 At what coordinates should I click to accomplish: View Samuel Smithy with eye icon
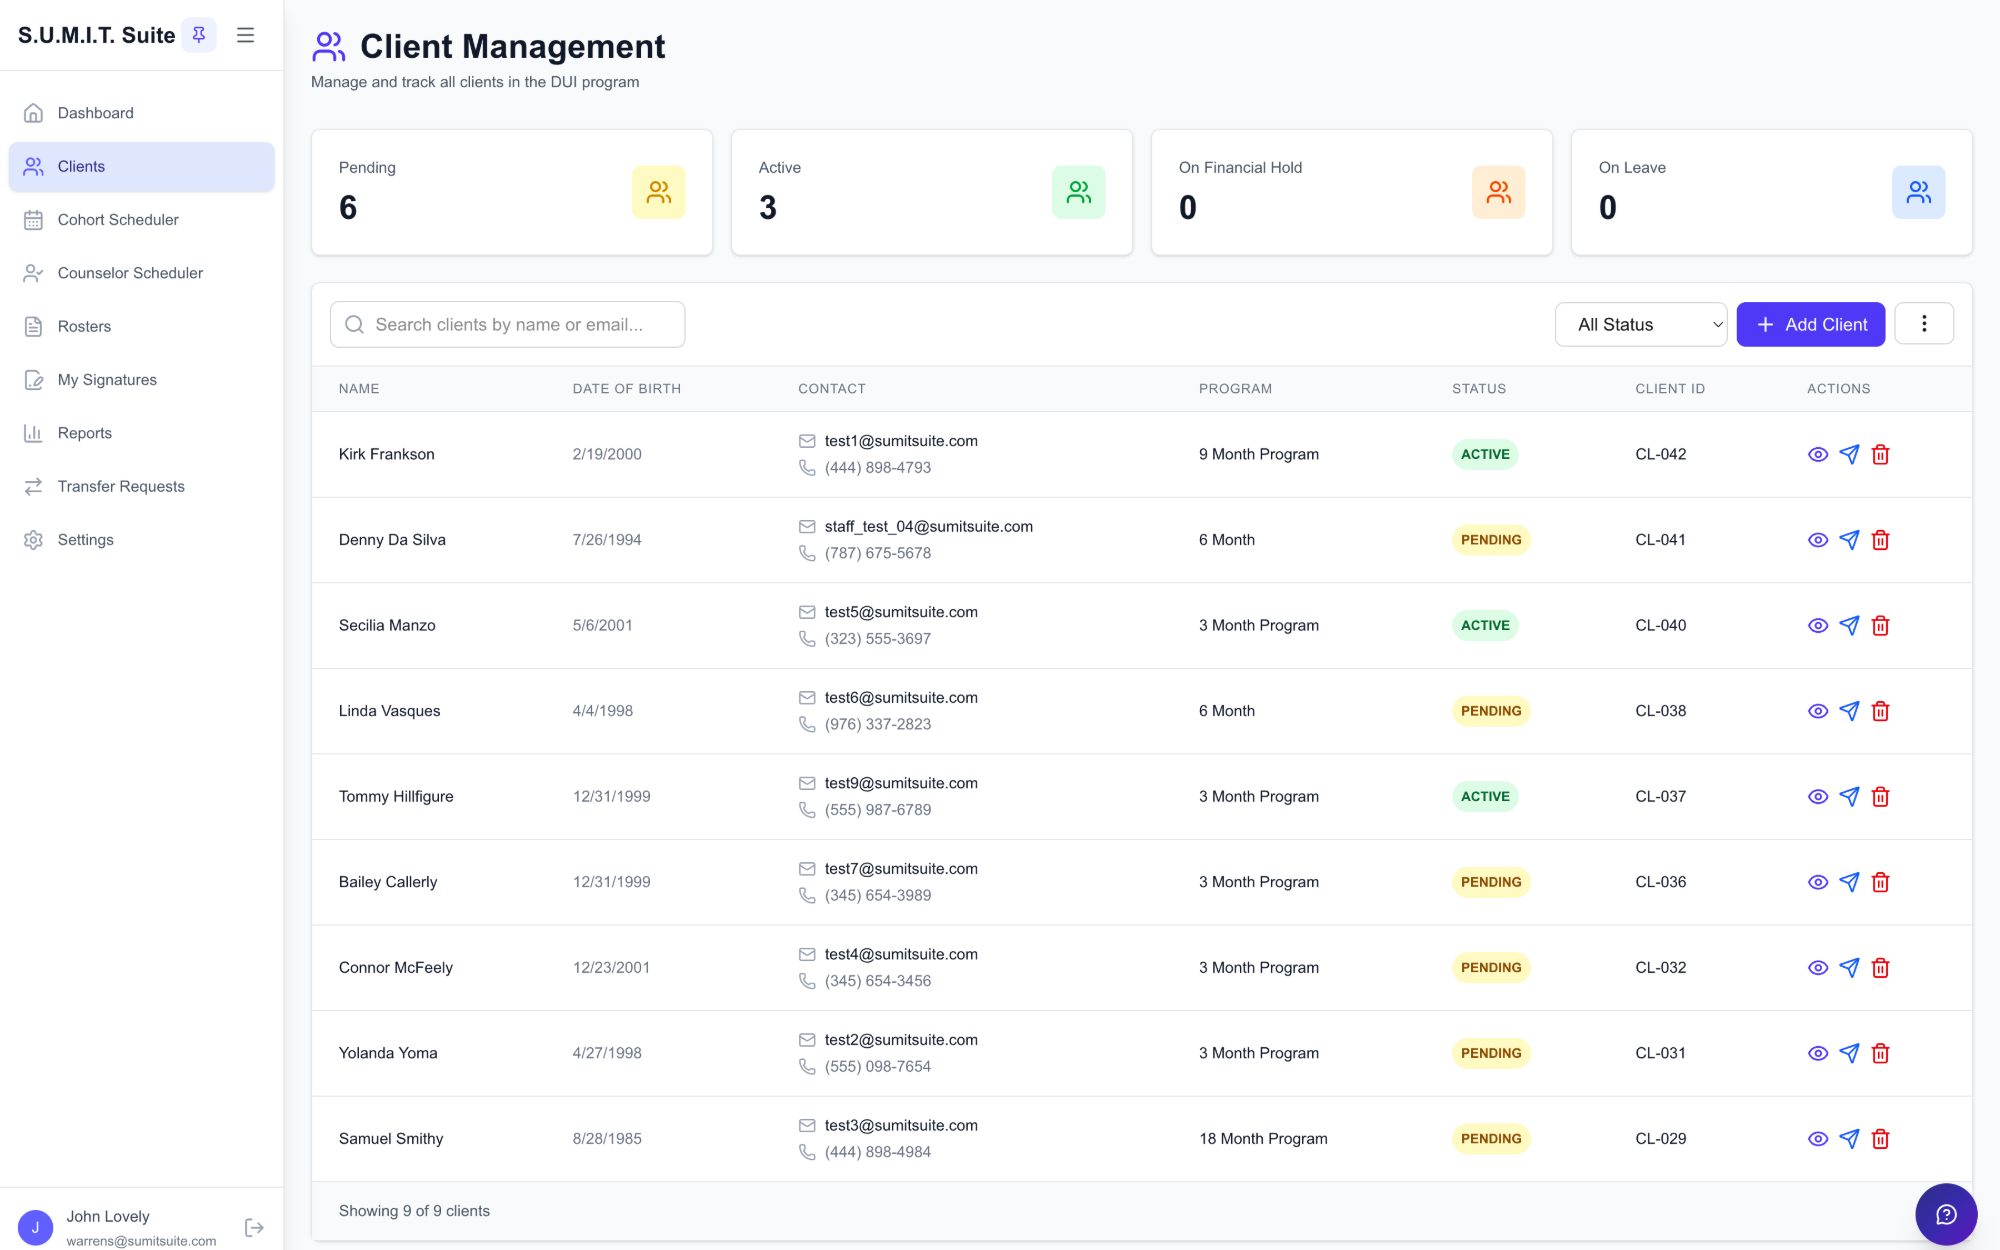(1818, 1139)
